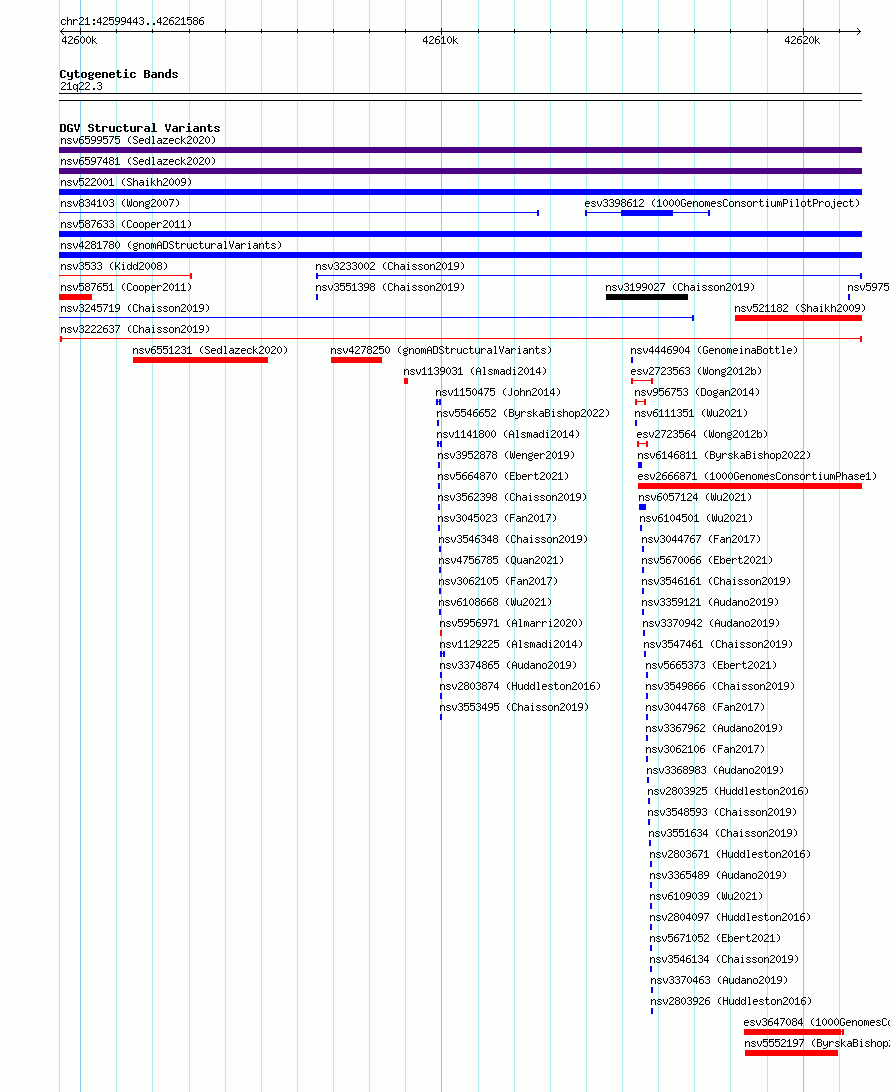
Task: Open nsv3222637 (Chaisson2019) label
Action: click(x=135, y=329)
